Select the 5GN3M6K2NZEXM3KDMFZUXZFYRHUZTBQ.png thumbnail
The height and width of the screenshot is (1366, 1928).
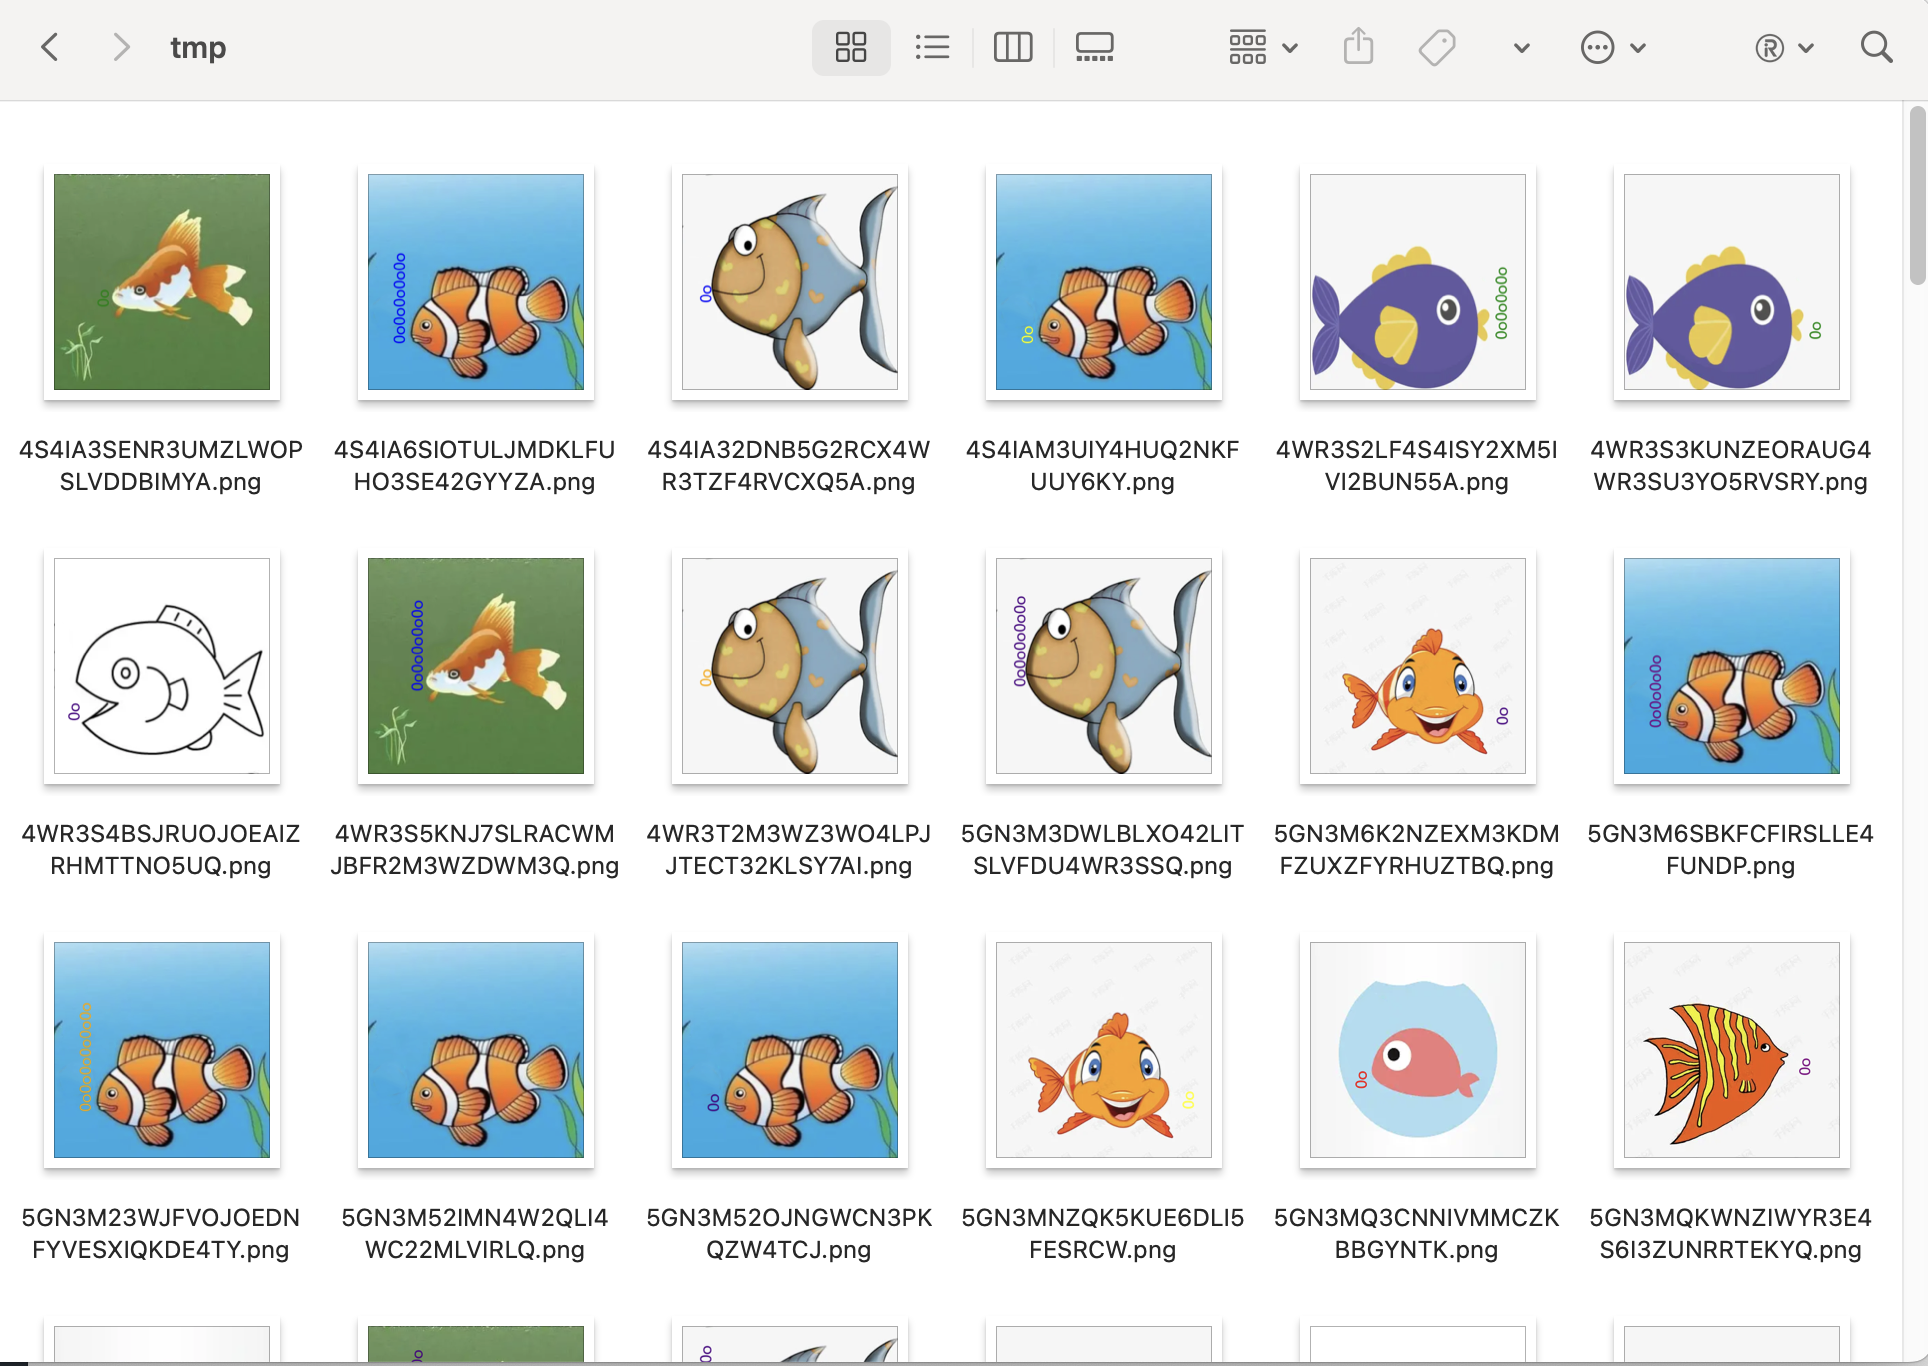coord(1418,666)
